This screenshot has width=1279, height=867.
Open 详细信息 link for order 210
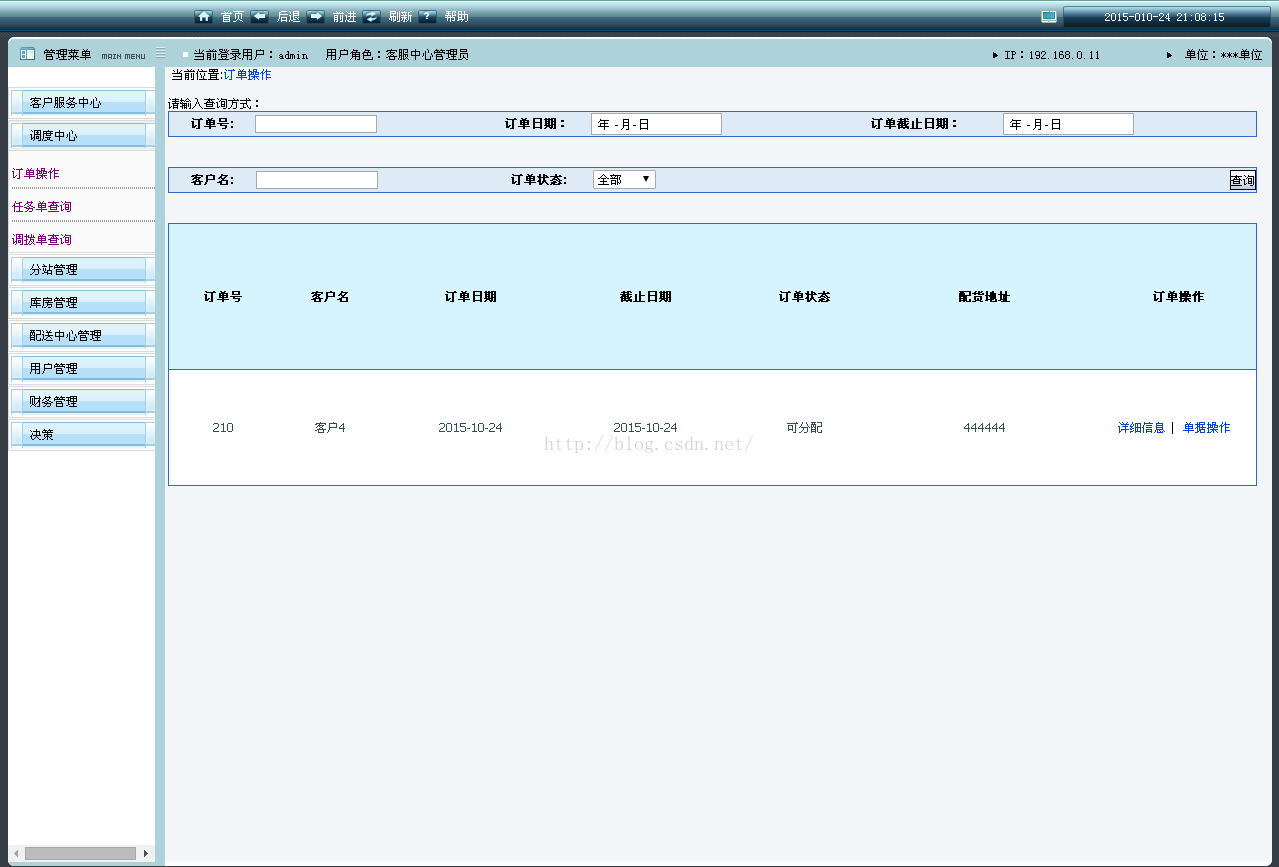click(1141, 428)
